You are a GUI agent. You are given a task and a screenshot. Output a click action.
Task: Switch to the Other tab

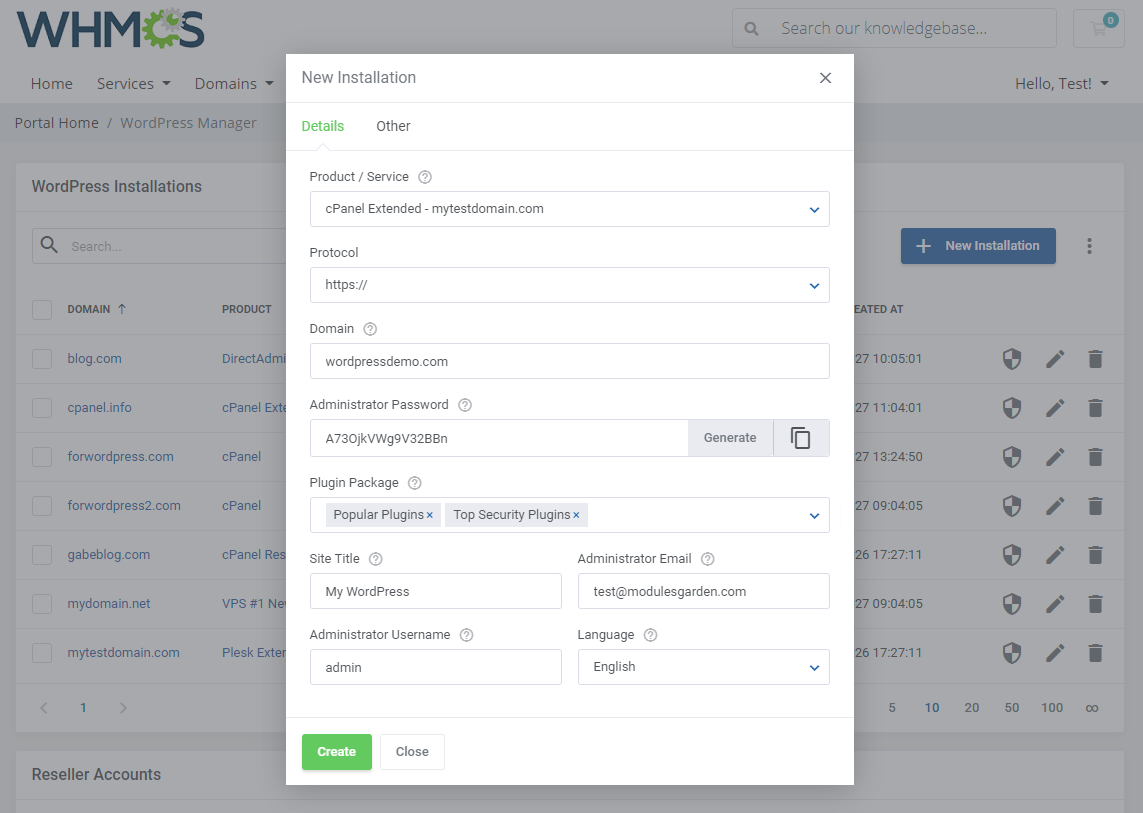[393, 126]
